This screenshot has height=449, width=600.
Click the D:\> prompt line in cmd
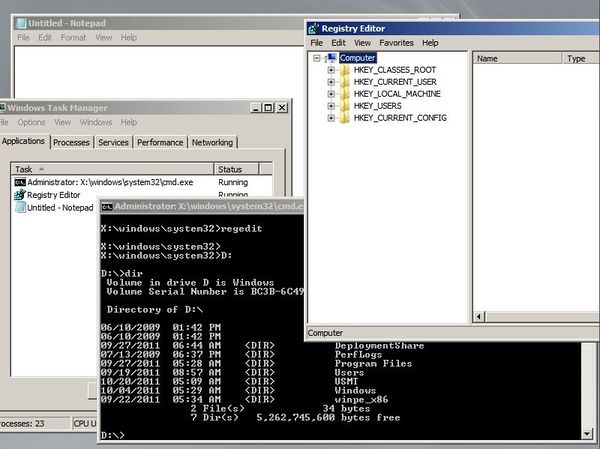(x=112, y=436)
